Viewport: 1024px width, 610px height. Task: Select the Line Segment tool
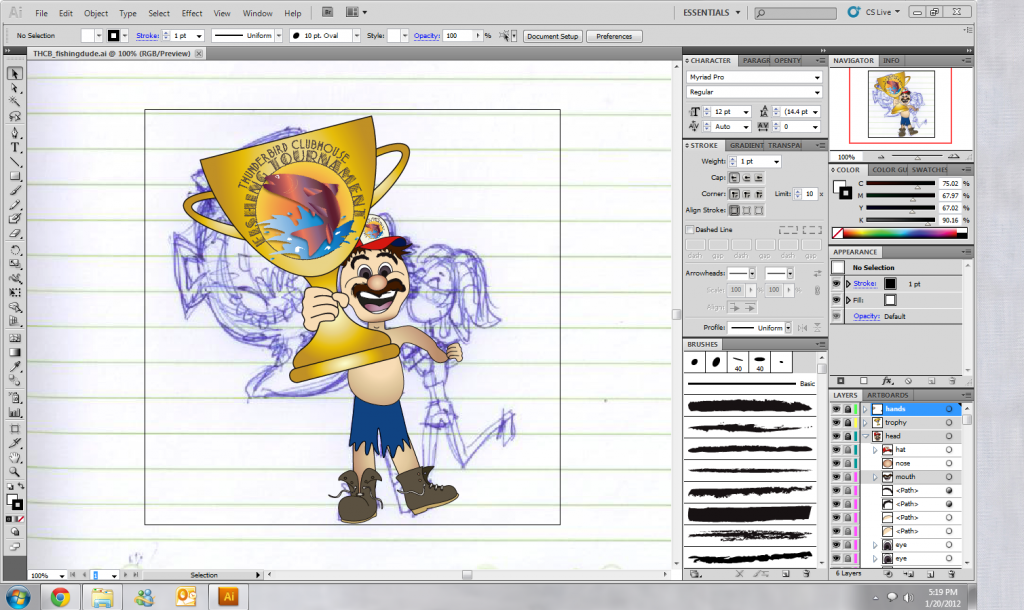(x=14, y=162)
